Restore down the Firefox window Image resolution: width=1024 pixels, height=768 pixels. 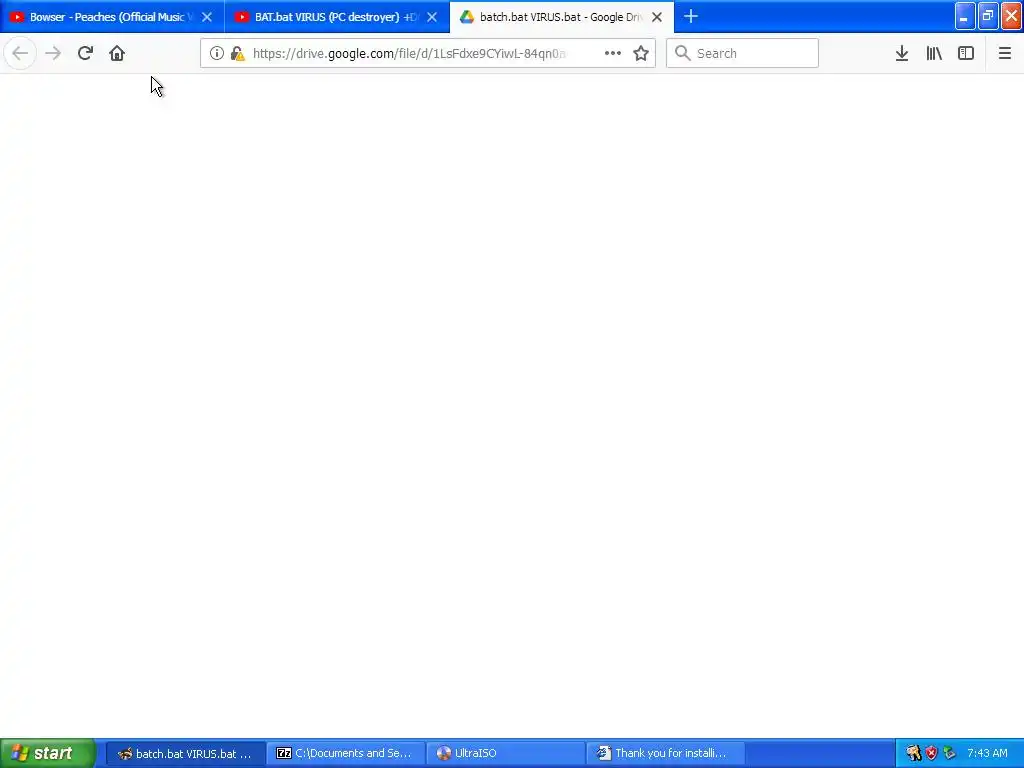point(988,16)
